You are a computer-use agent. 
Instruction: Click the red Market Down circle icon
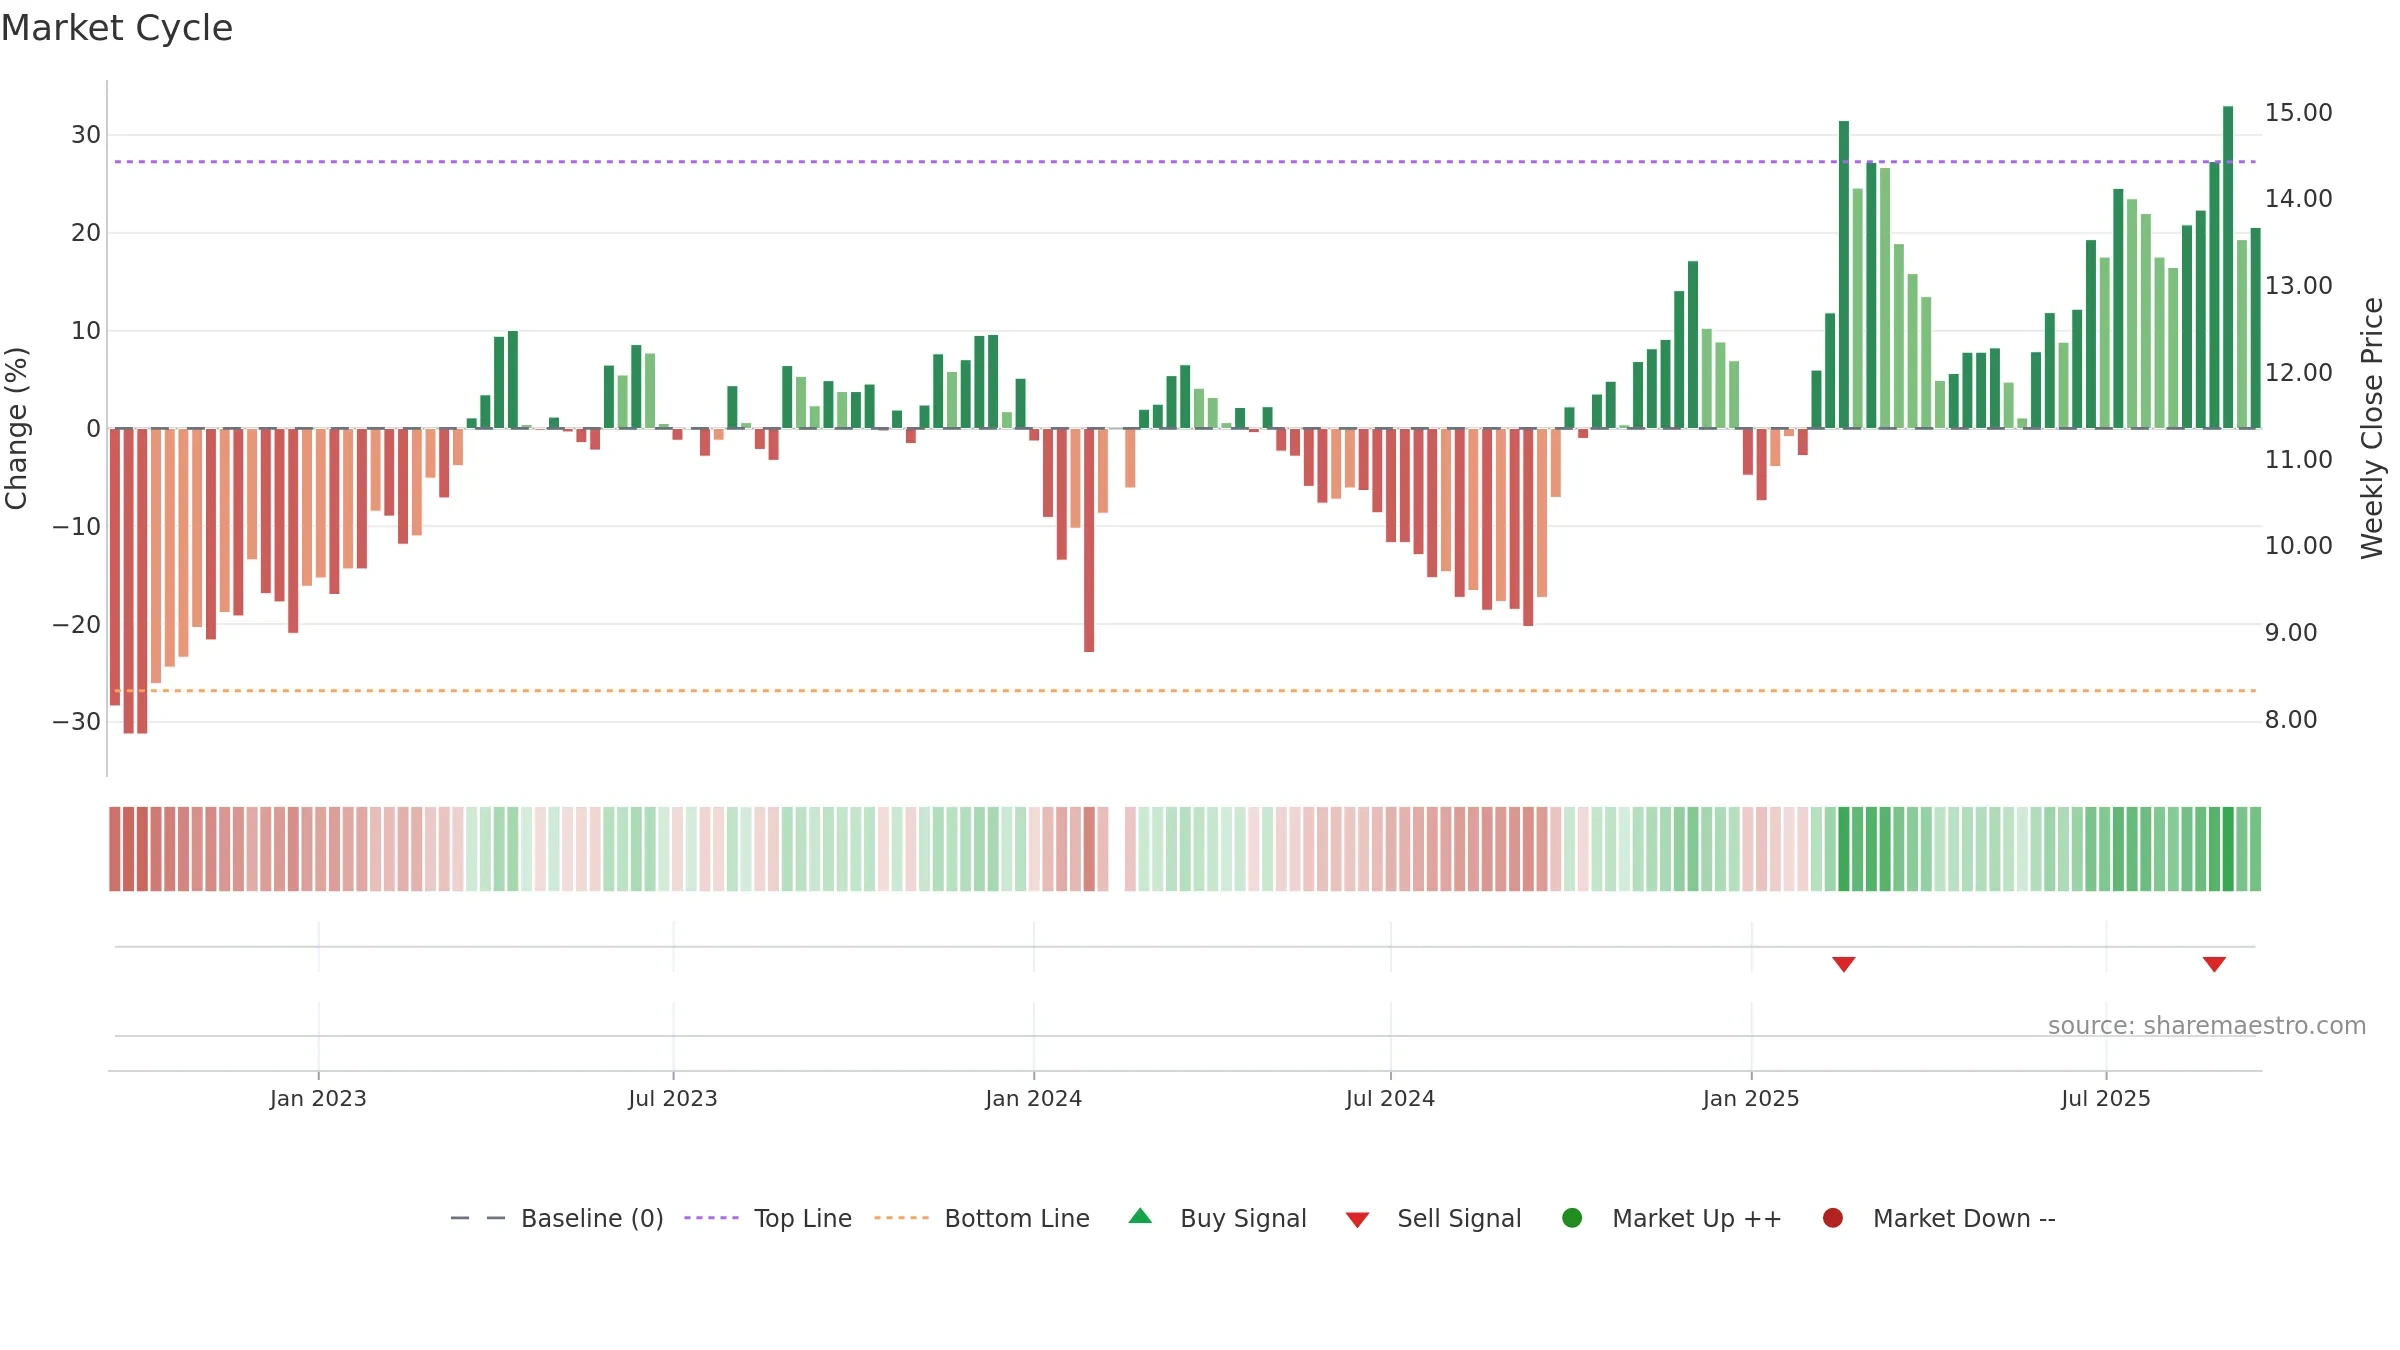click(x=1833, y=1218)
